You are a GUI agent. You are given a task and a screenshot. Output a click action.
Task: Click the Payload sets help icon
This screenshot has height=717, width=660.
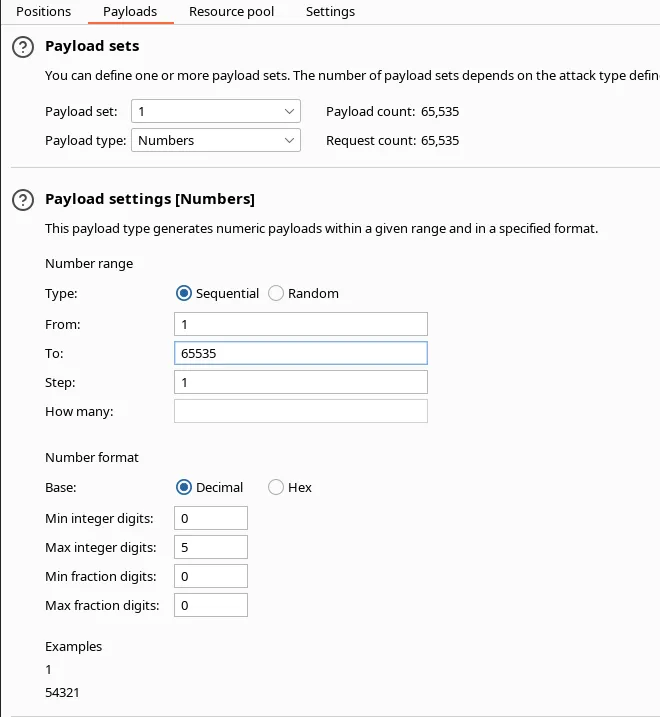[23, 47]
